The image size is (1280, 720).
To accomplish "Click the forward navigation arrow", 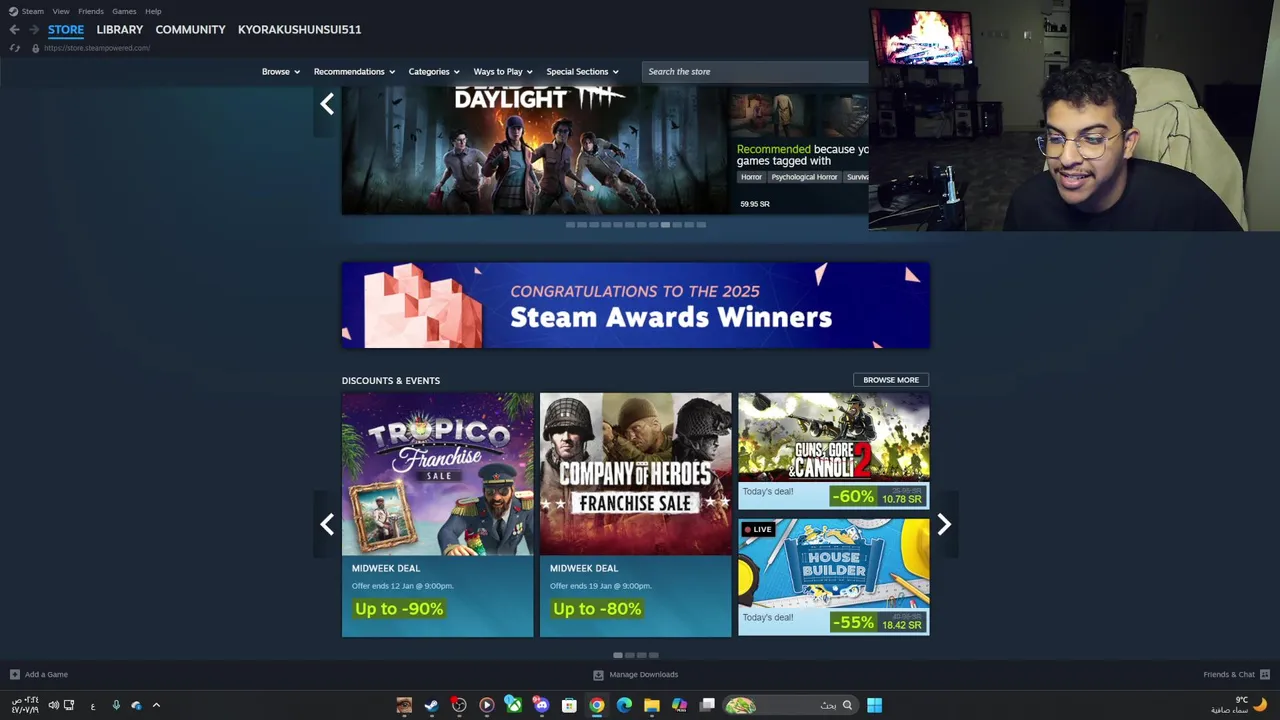I will coord(33,29).
